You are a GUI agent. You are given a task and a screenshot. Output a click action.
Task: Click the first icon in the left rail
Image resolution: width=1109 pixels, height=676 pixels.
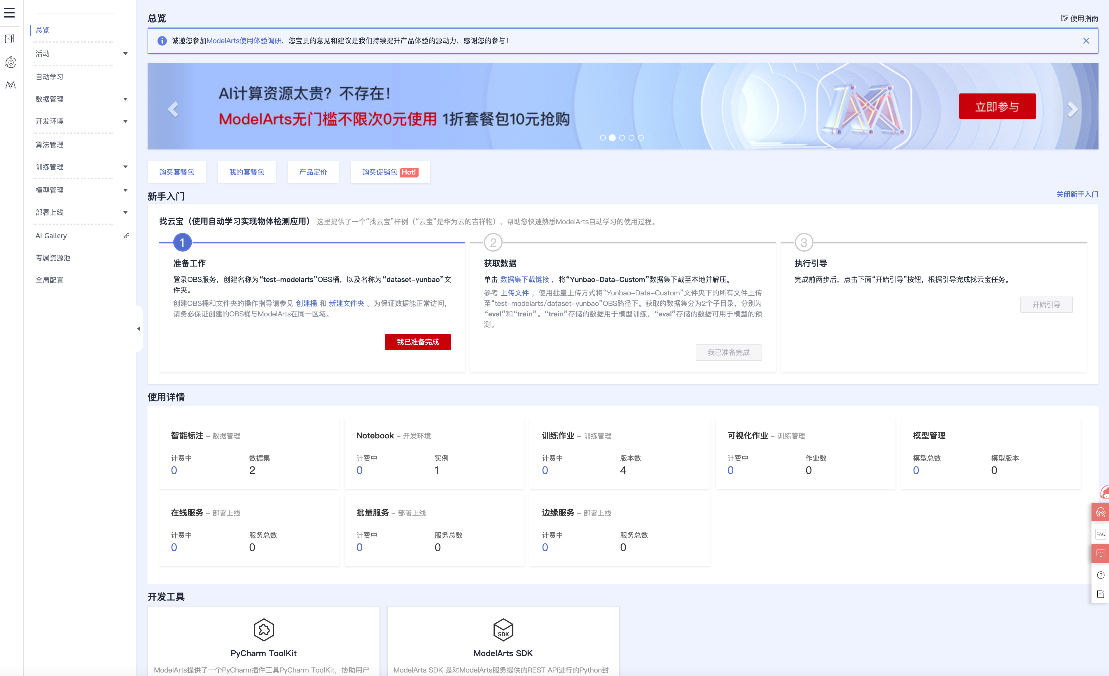click(x=10, y=37)
